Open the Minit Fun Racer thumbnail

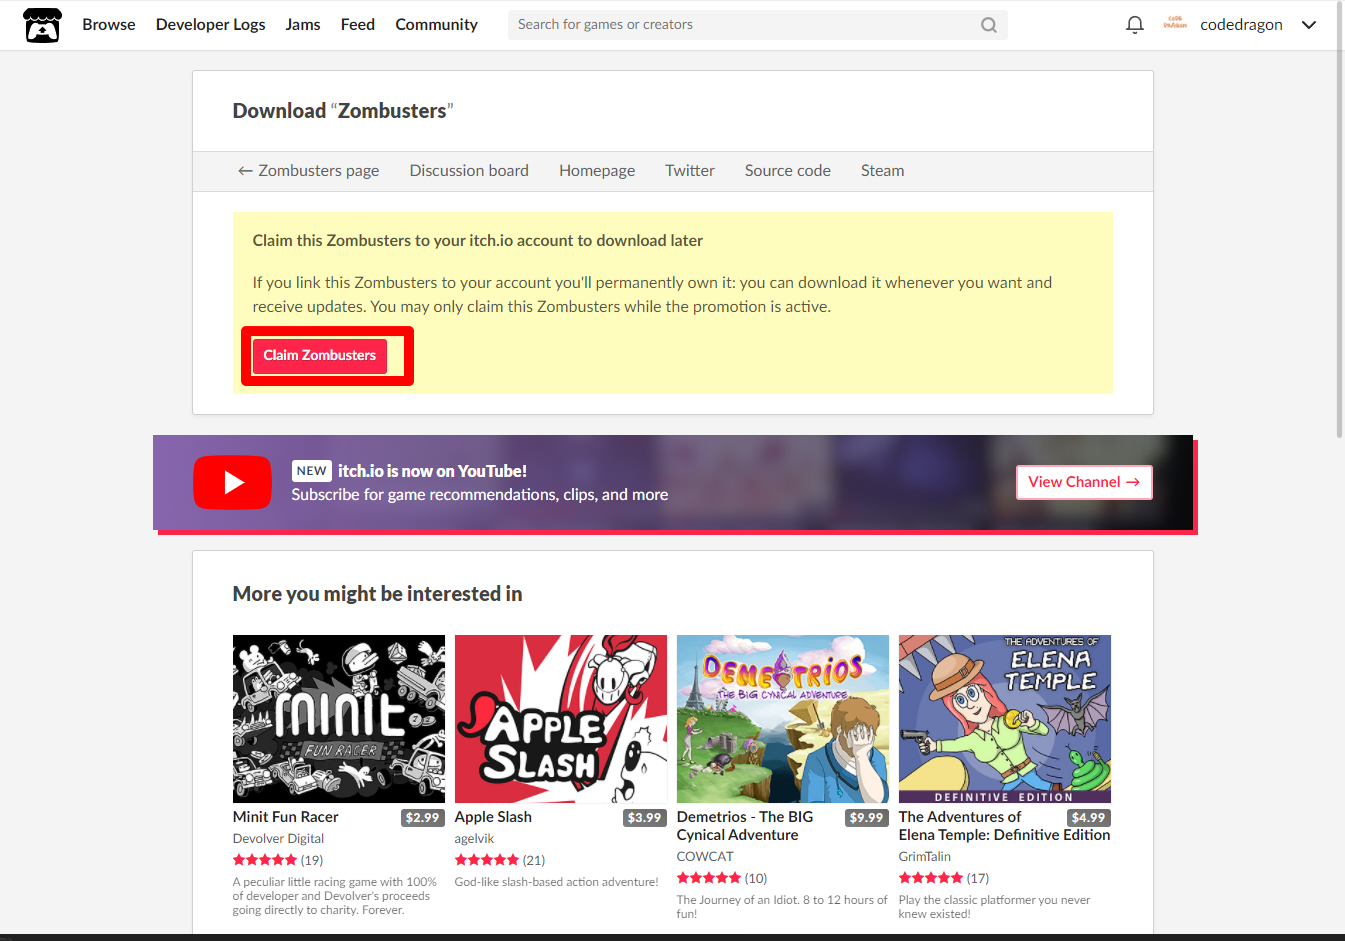(339, 719)
